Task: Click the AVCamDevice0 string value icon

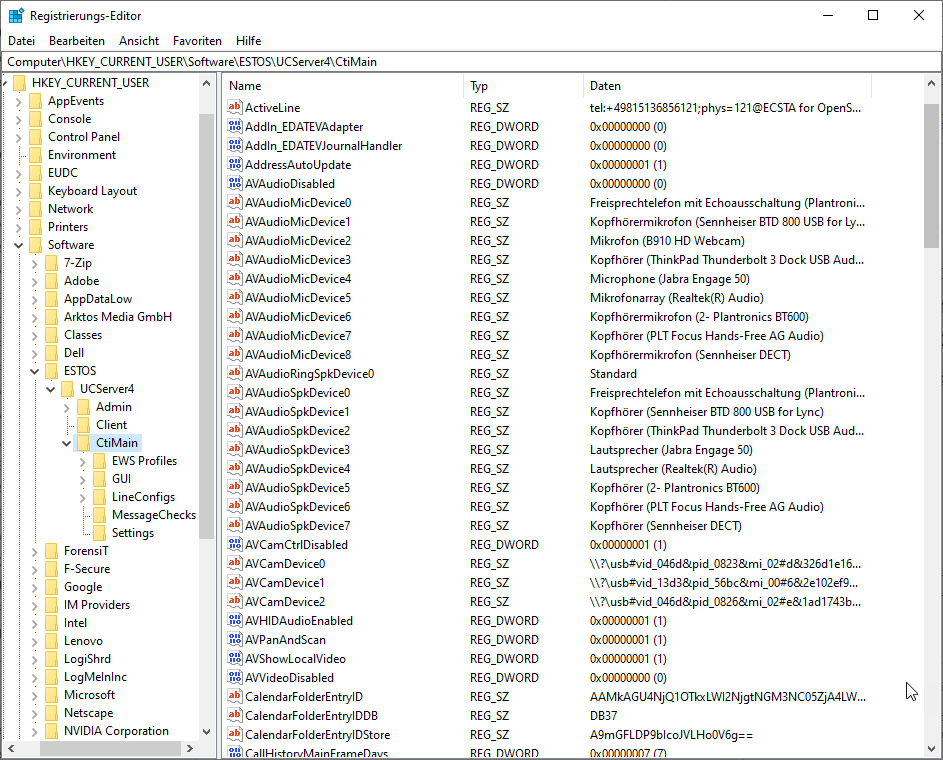Action: [x=235, y=564]
